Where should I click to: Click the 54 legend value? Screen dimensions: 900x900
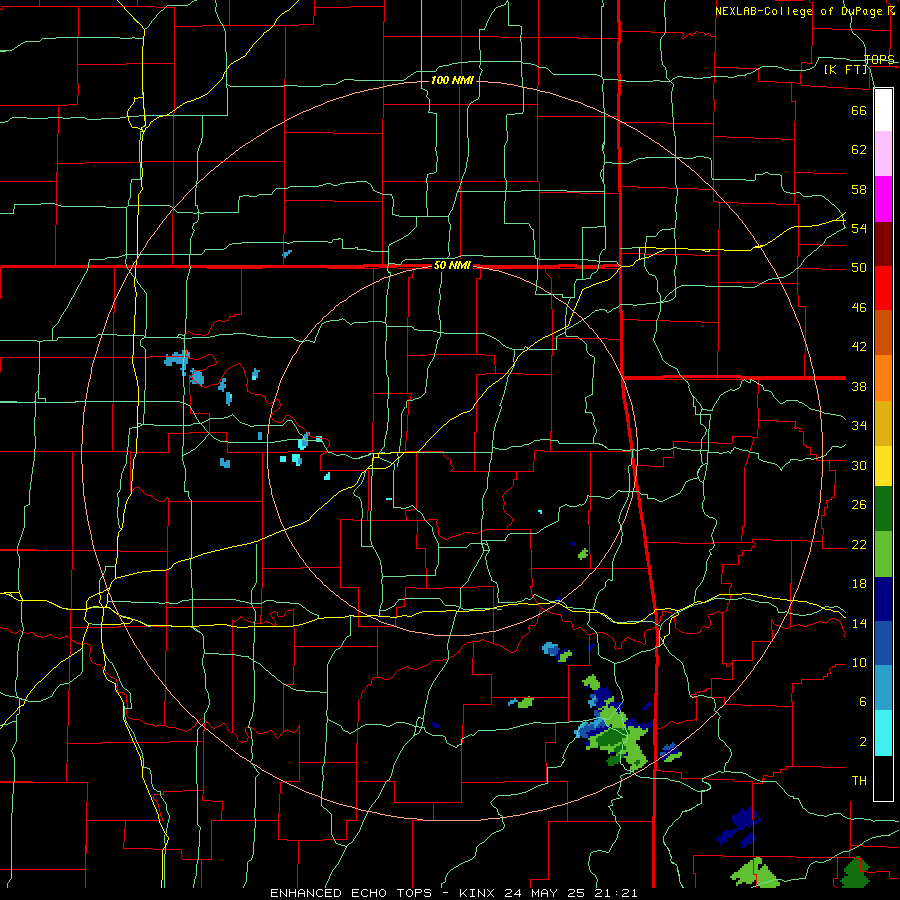pos(859,228)
